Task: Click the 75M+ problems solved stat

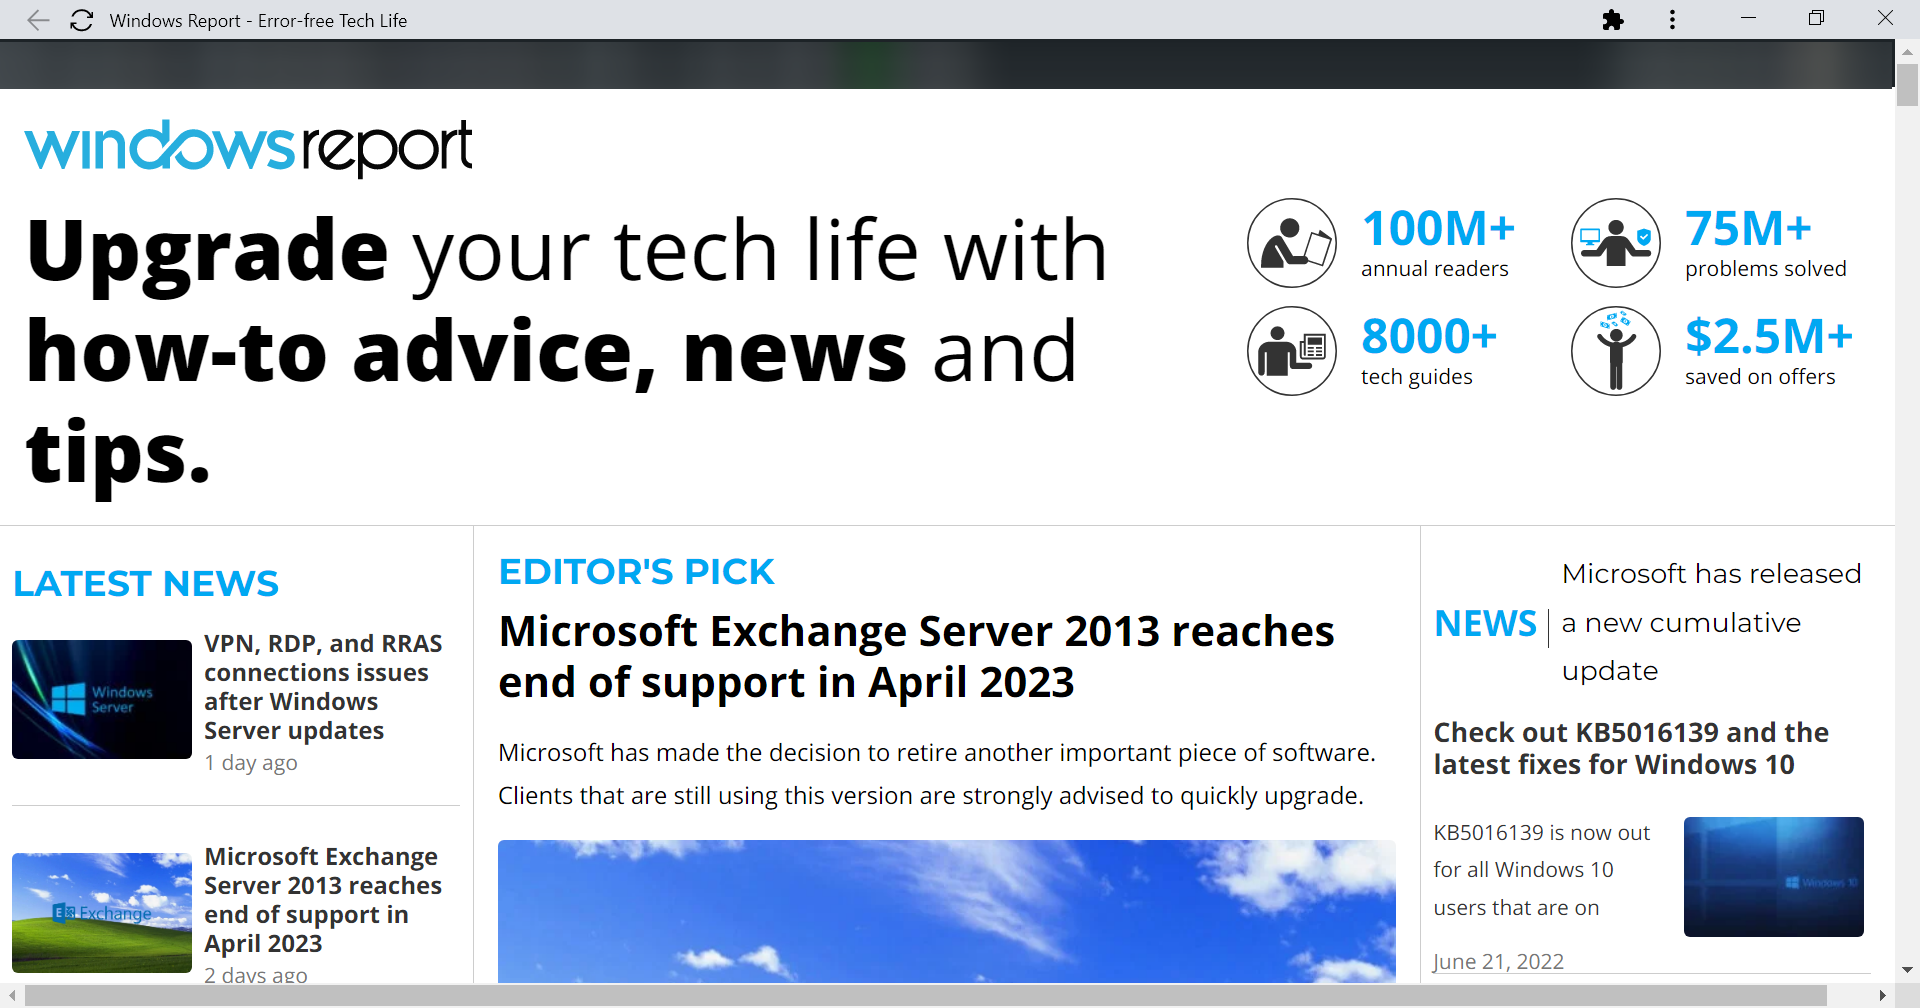Action: 1766,243
